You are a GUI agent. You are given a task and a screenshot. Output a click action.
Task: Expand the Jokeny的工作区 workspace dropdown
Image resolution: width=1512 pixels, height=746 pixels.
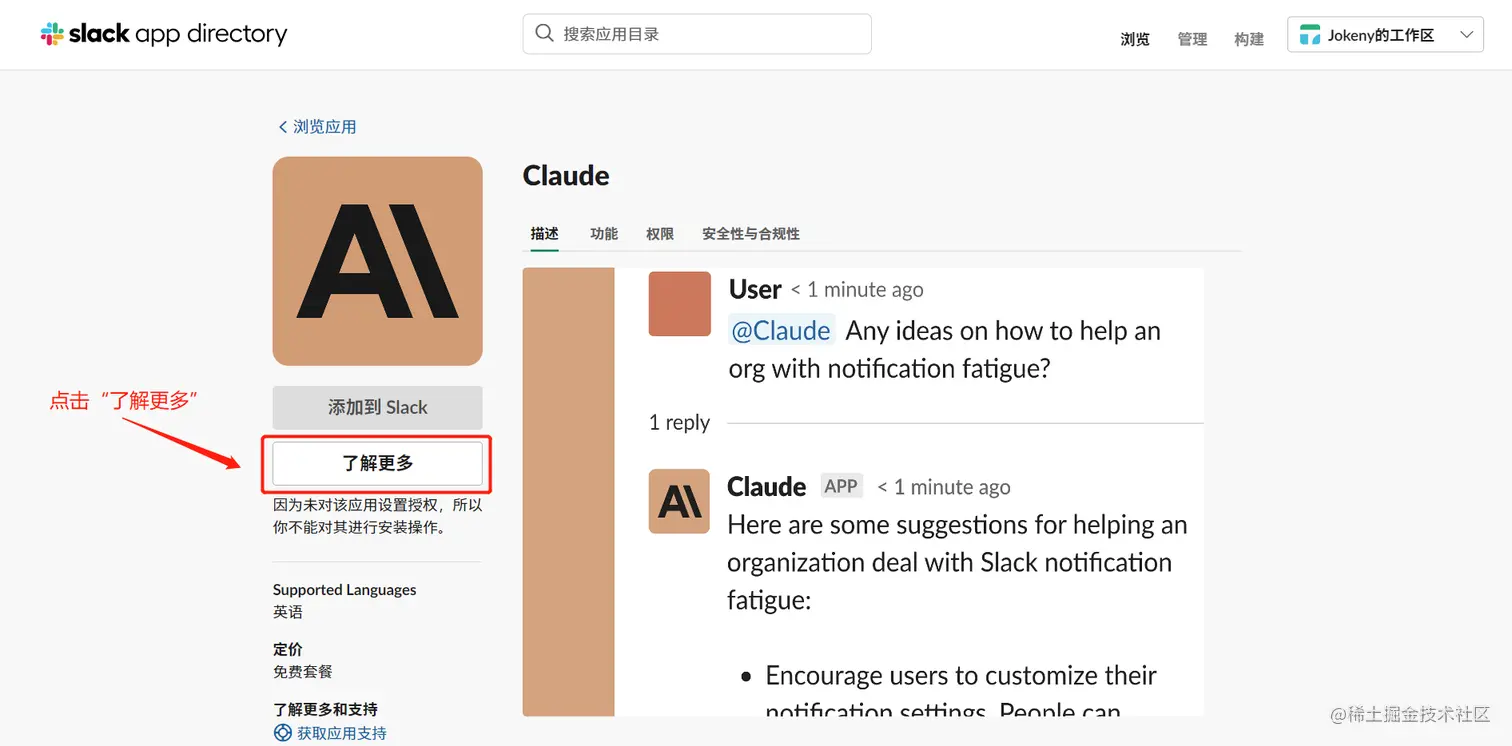[1384, 34]
